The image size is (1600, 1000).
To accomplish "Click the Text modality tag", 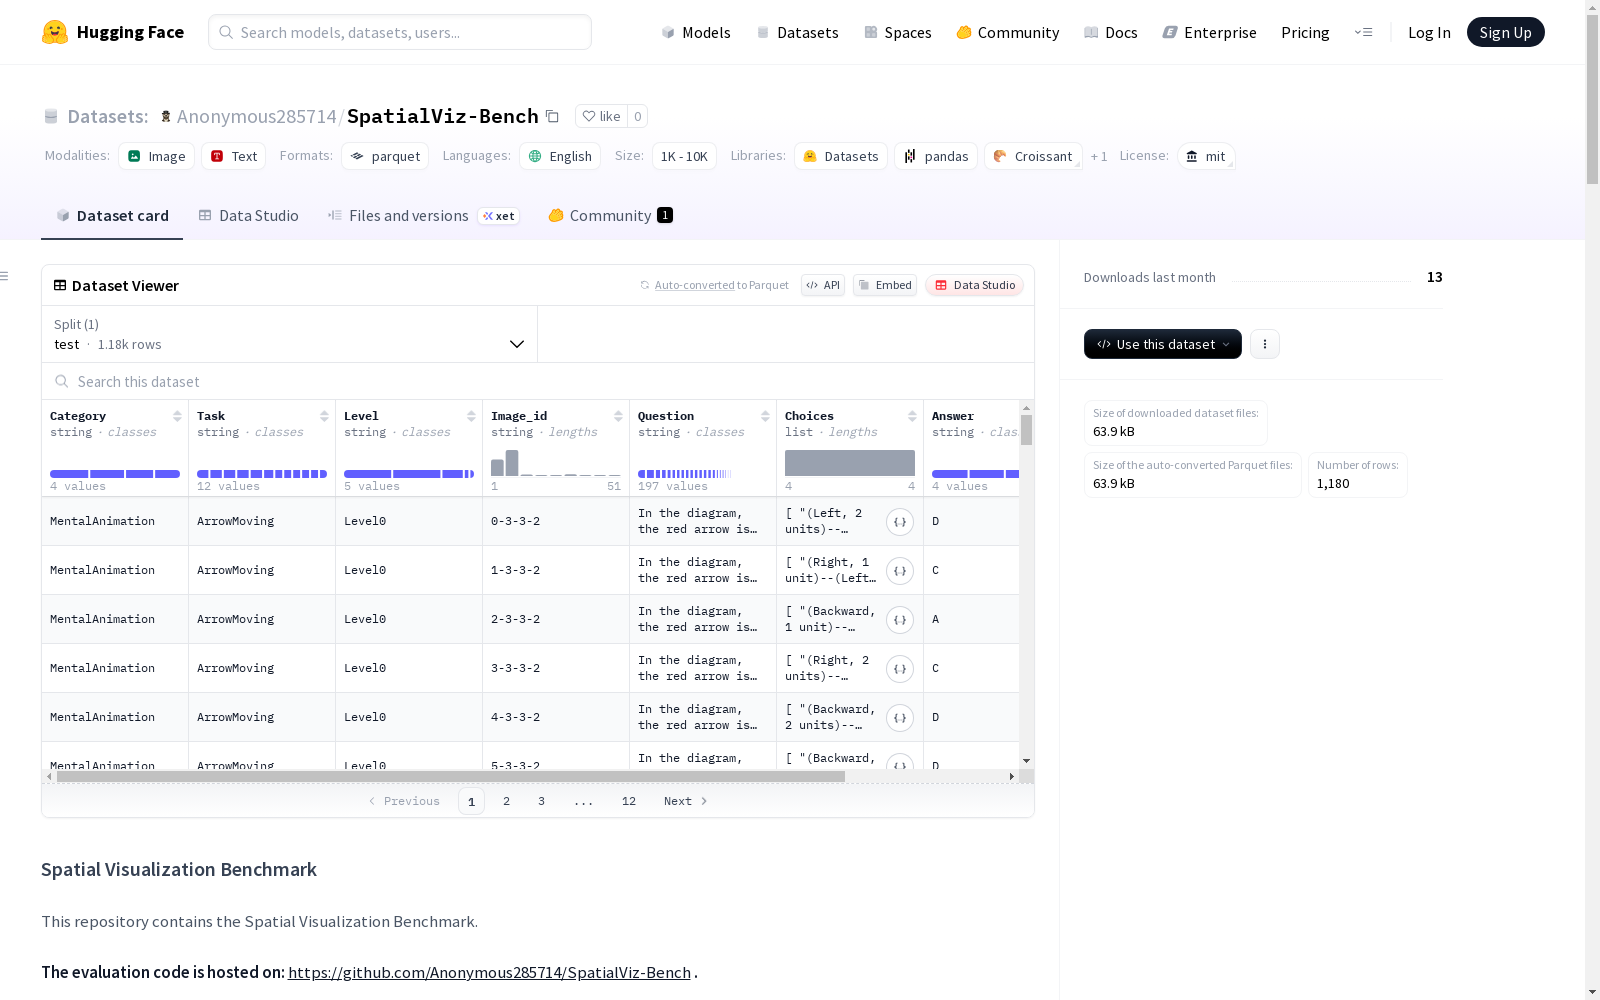I will [234, 156].
